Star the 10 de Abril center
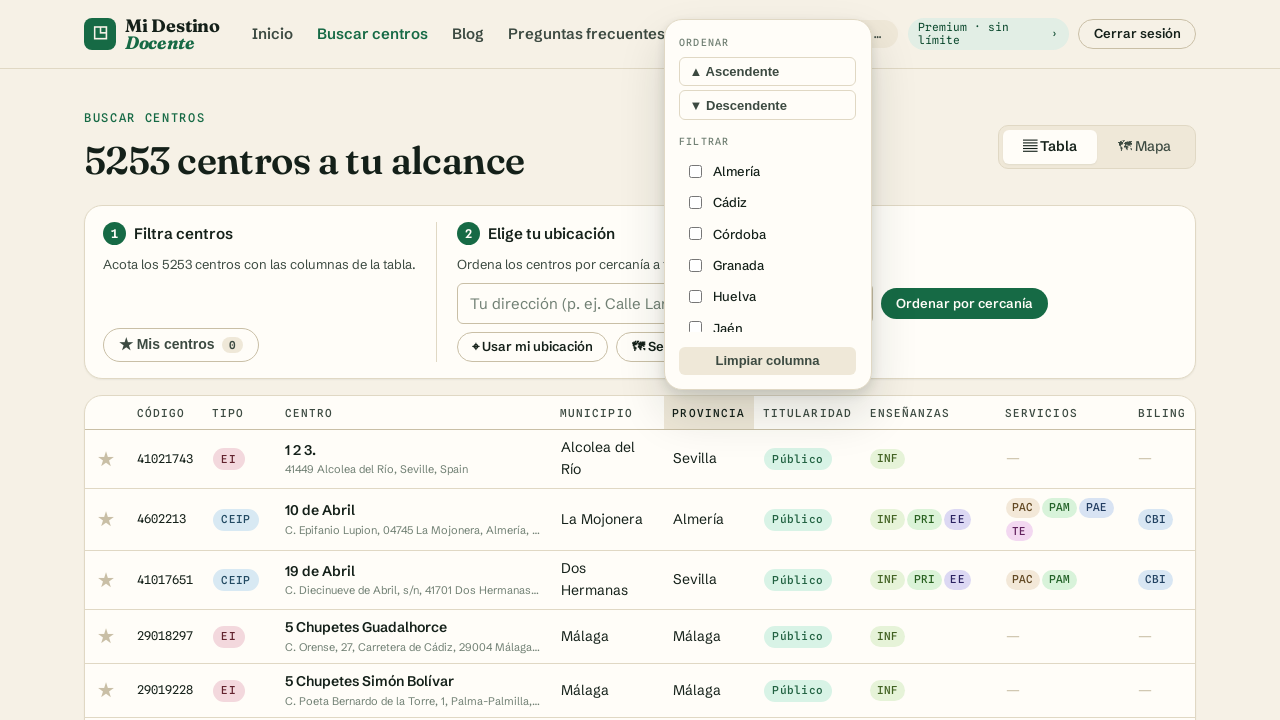The width and height of the screenshot is (1280, 720). click(x=106, y=519)
